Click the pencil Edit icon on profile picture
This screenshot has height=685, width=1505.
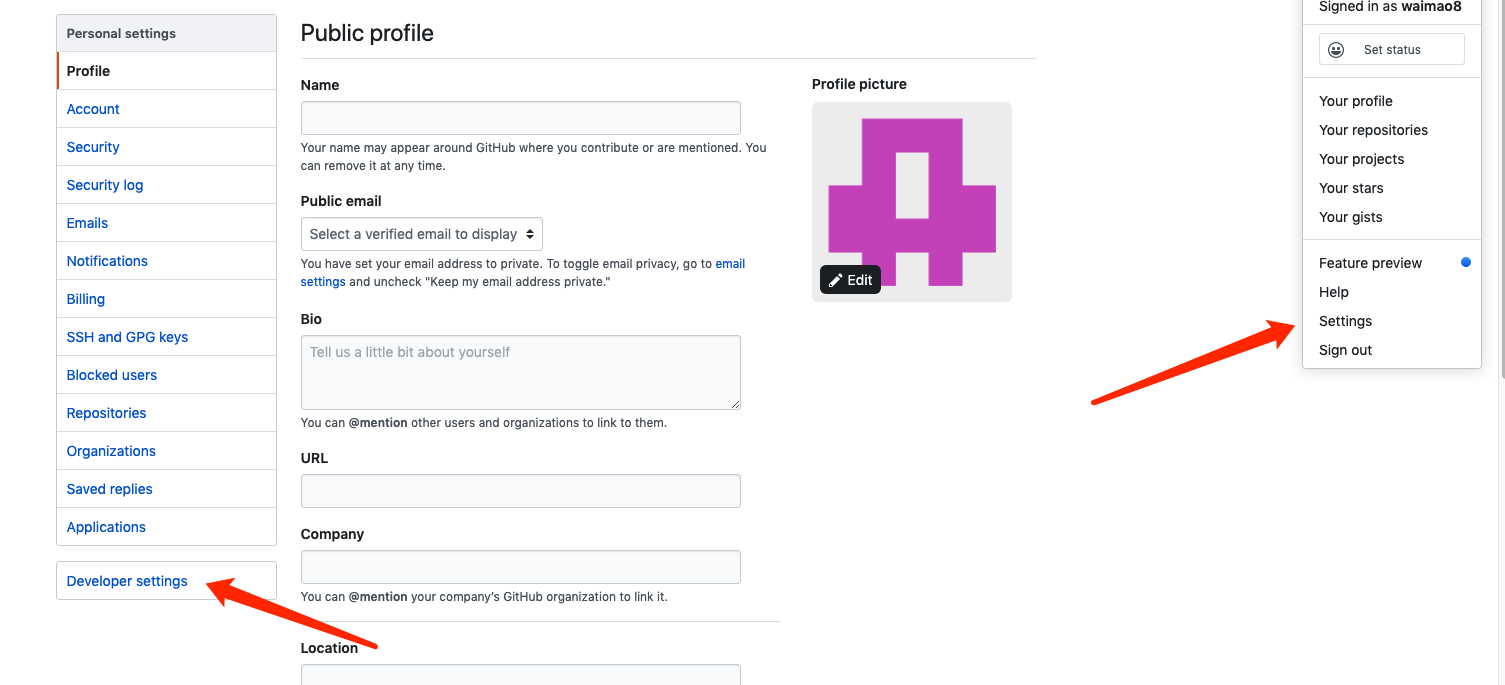point(836,281)
